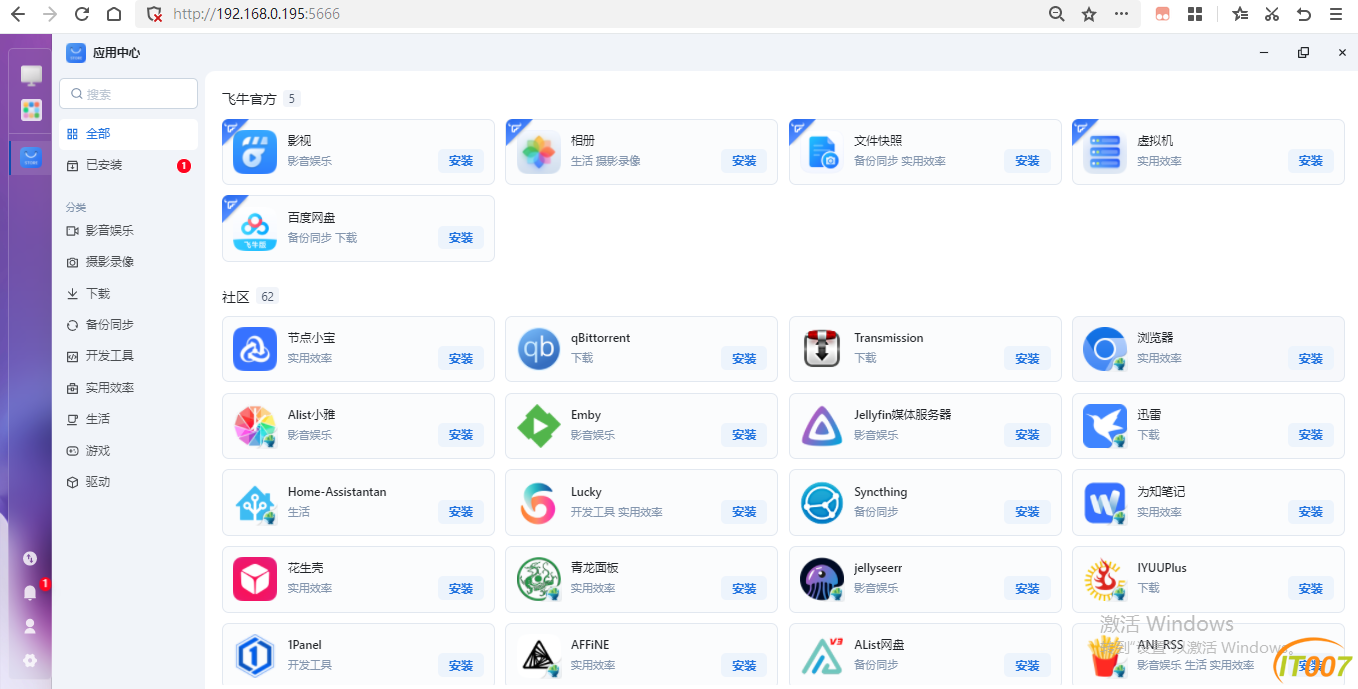Open the 迅雷 app icon
Image resolution: width=1358 pixels, height=689 pixels.
(1105, 426)
